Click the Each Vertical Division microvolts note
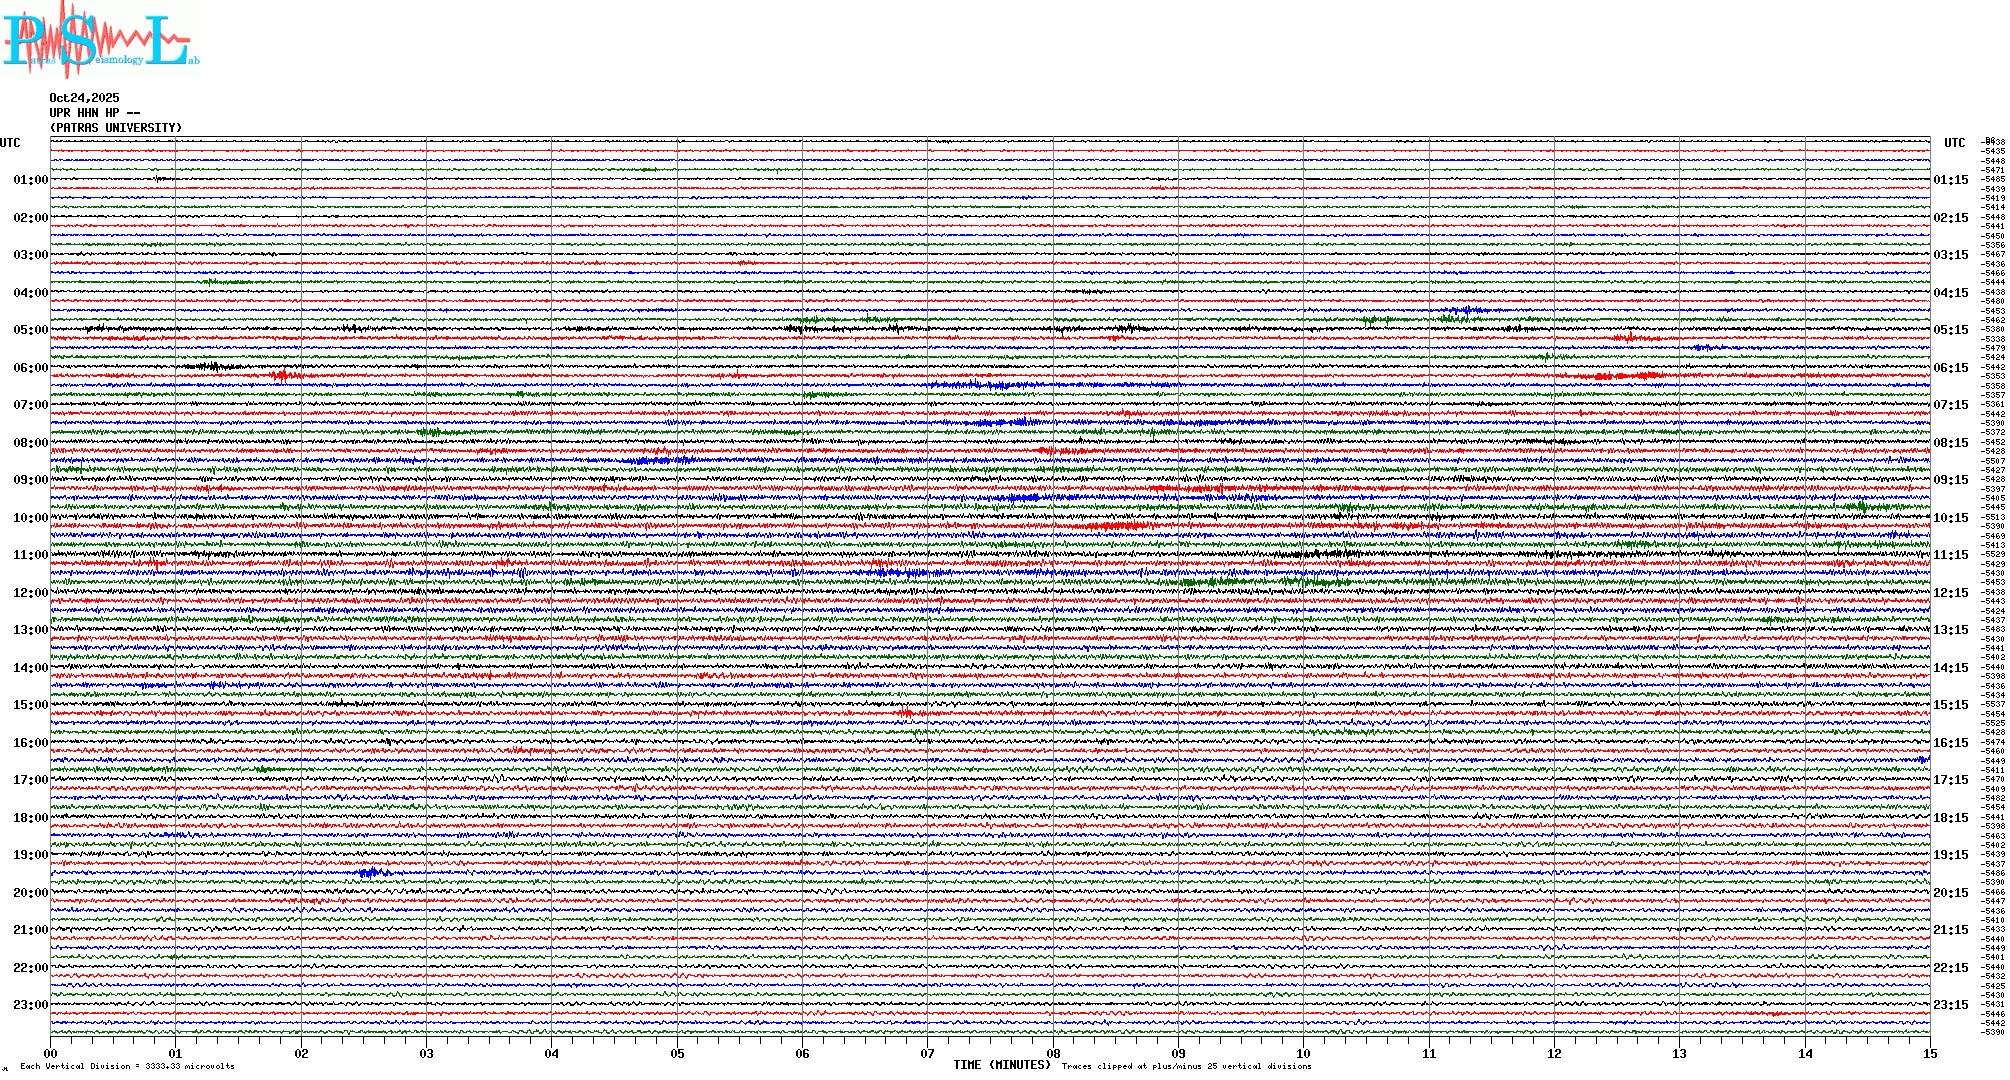The height and width of the screenshot is (1080, 2010). (127, 1066)
